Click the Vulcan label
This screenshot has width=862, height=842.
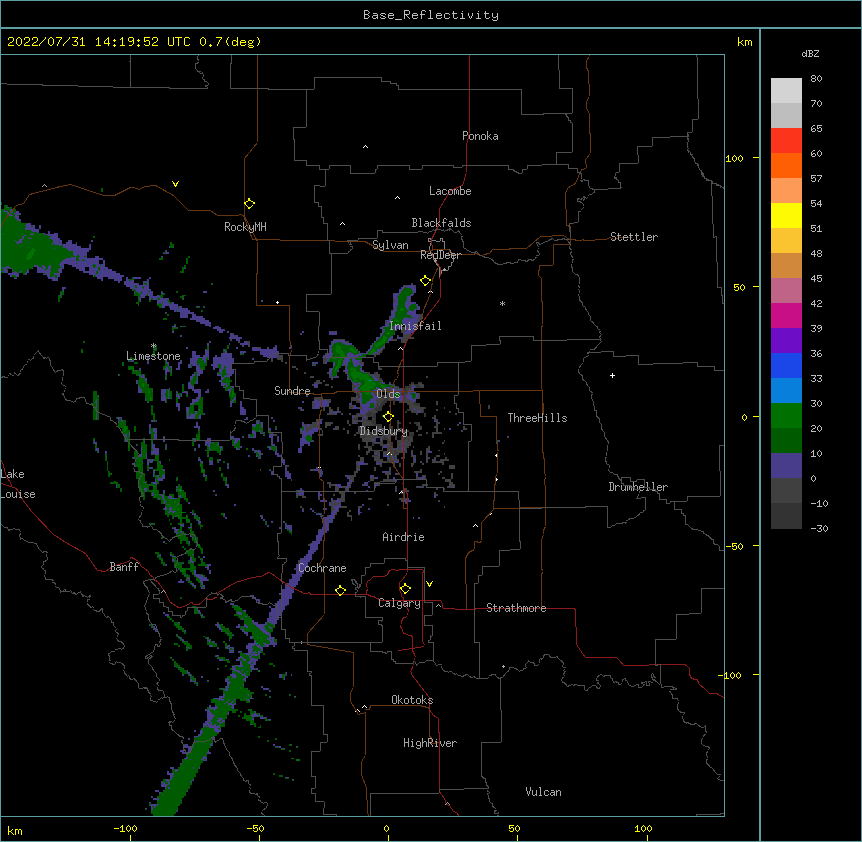point(543,792)
